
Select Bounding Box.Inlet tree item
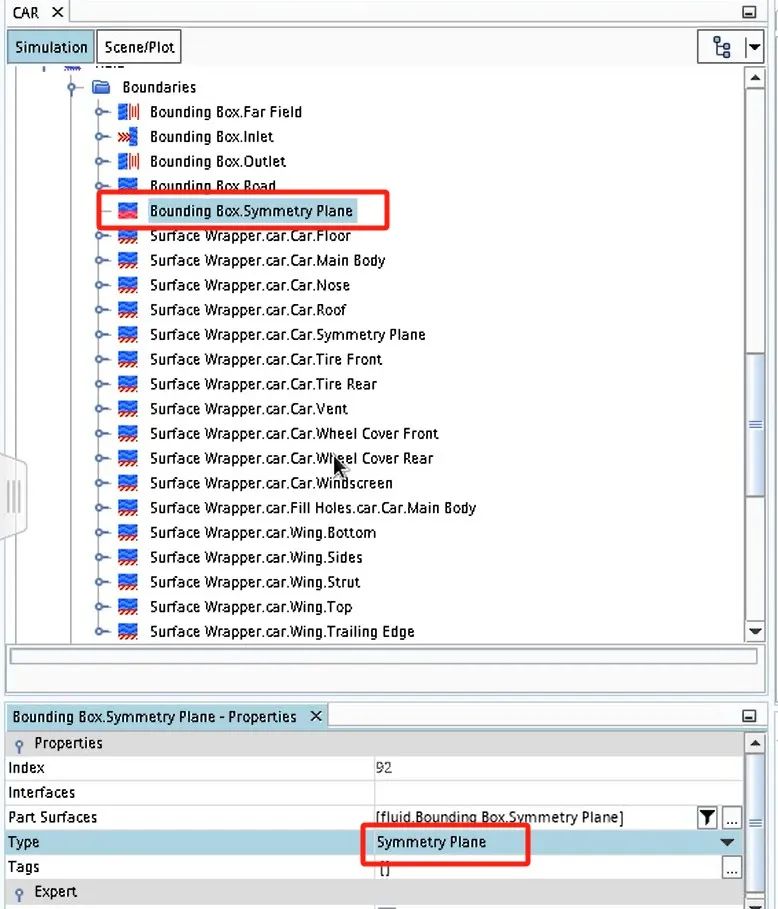coord(212,137)
